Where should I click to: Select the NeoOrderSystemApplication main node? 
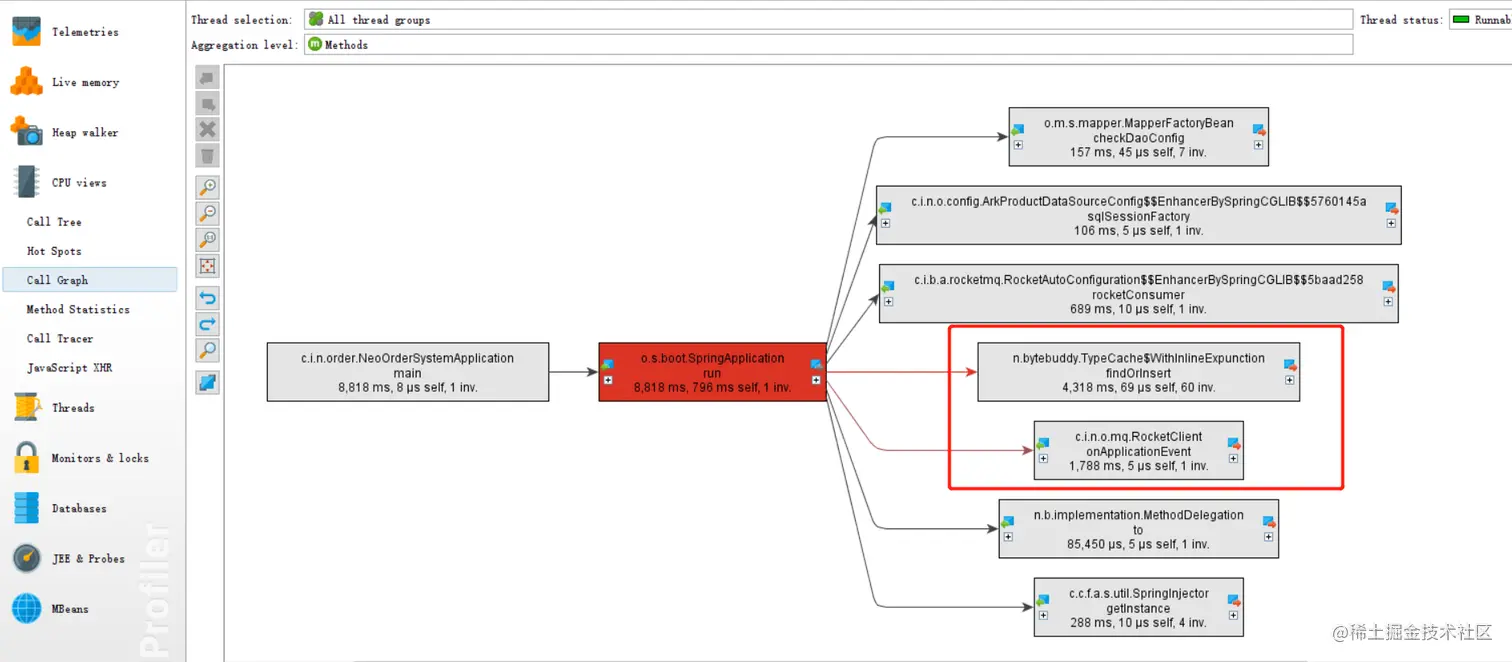click(408, 372)
